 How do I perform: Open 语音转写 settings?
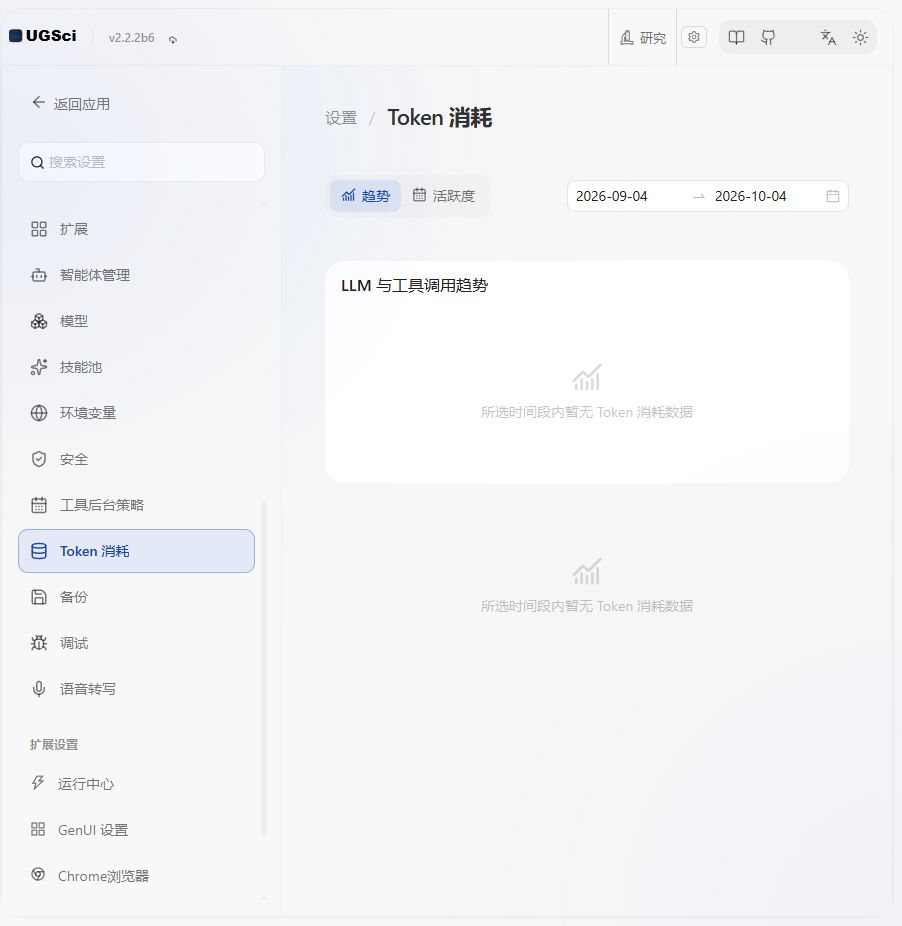[x=136, y=689]
